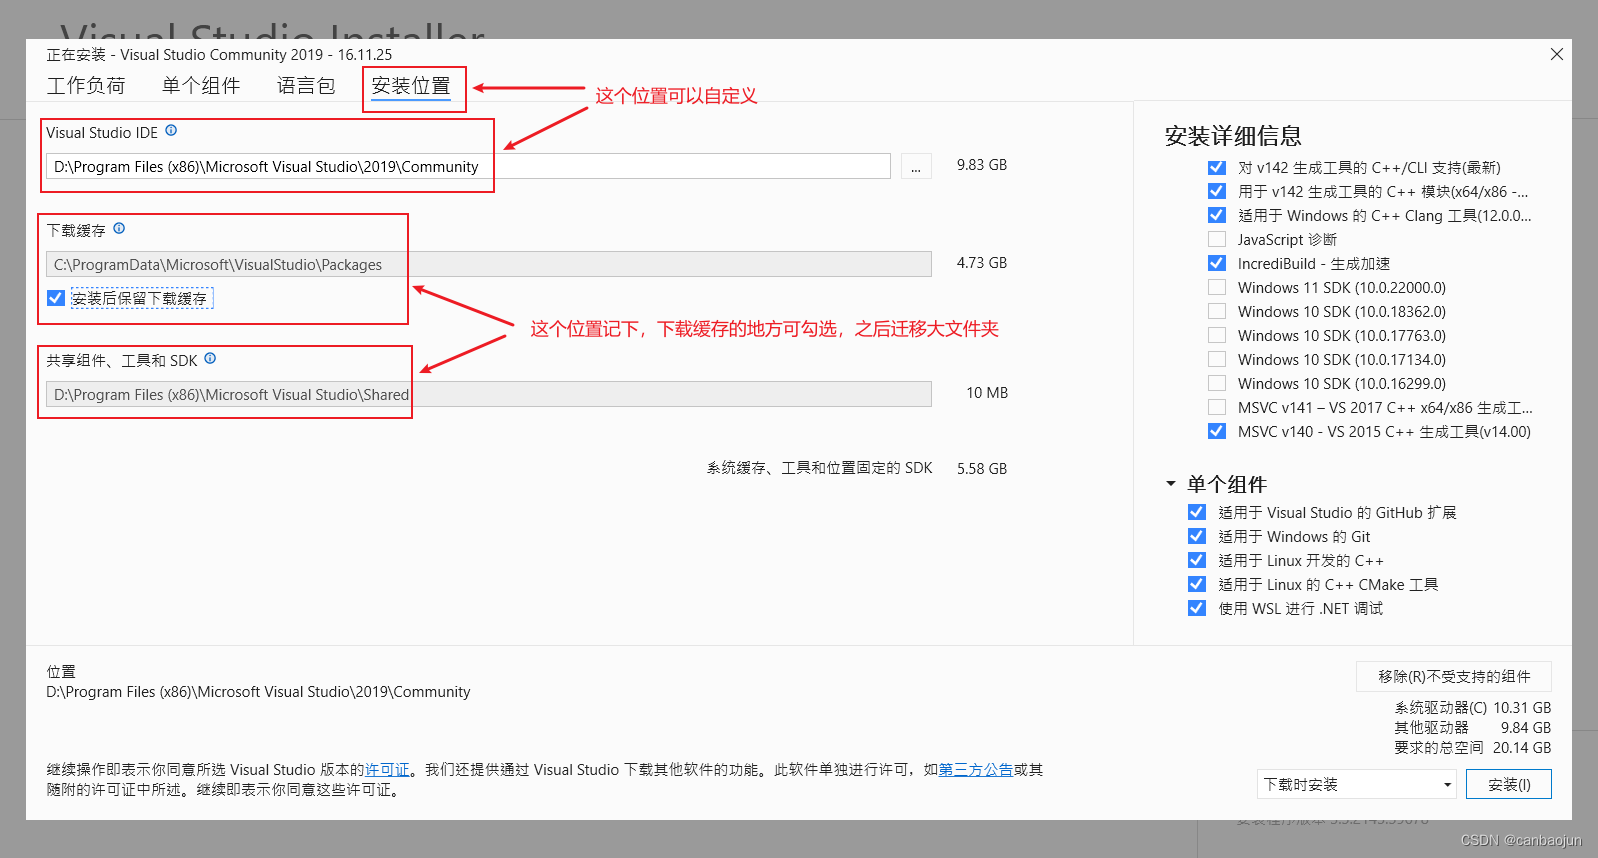Uncheck 适用于 Windows 的 Git

[x=1197, y=536]
